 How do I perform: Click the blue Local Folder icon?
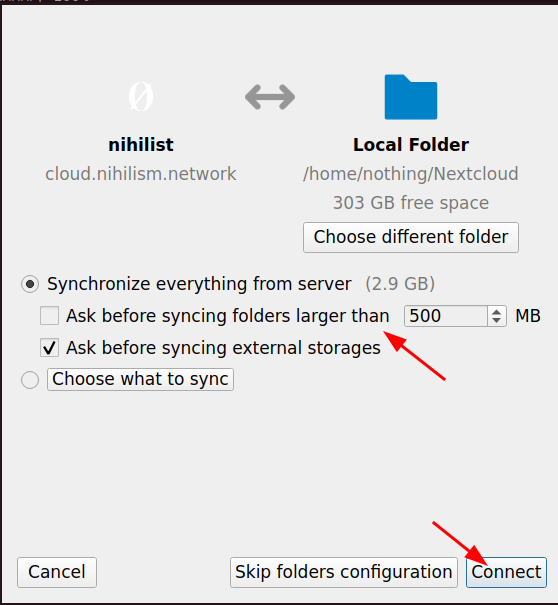(x=411, y=97)
